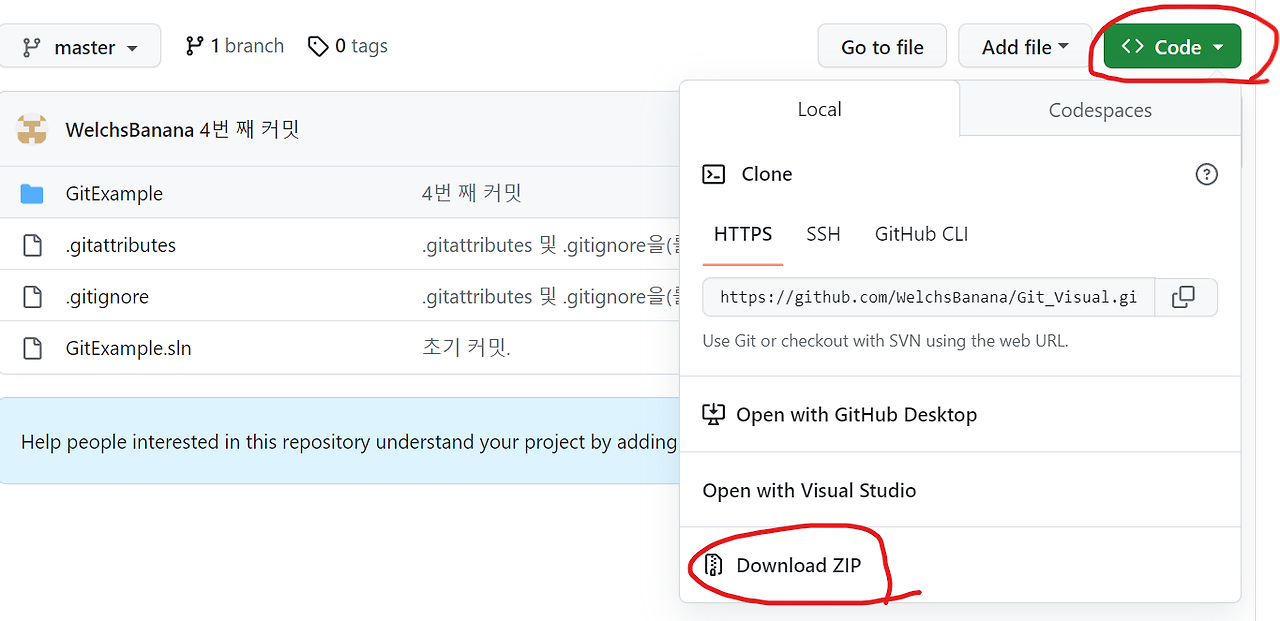Click the zip file icon beside Download ZIP
Image resolution: width=1280 pixels, height=621 pixels.
click(x=713, y=565)
